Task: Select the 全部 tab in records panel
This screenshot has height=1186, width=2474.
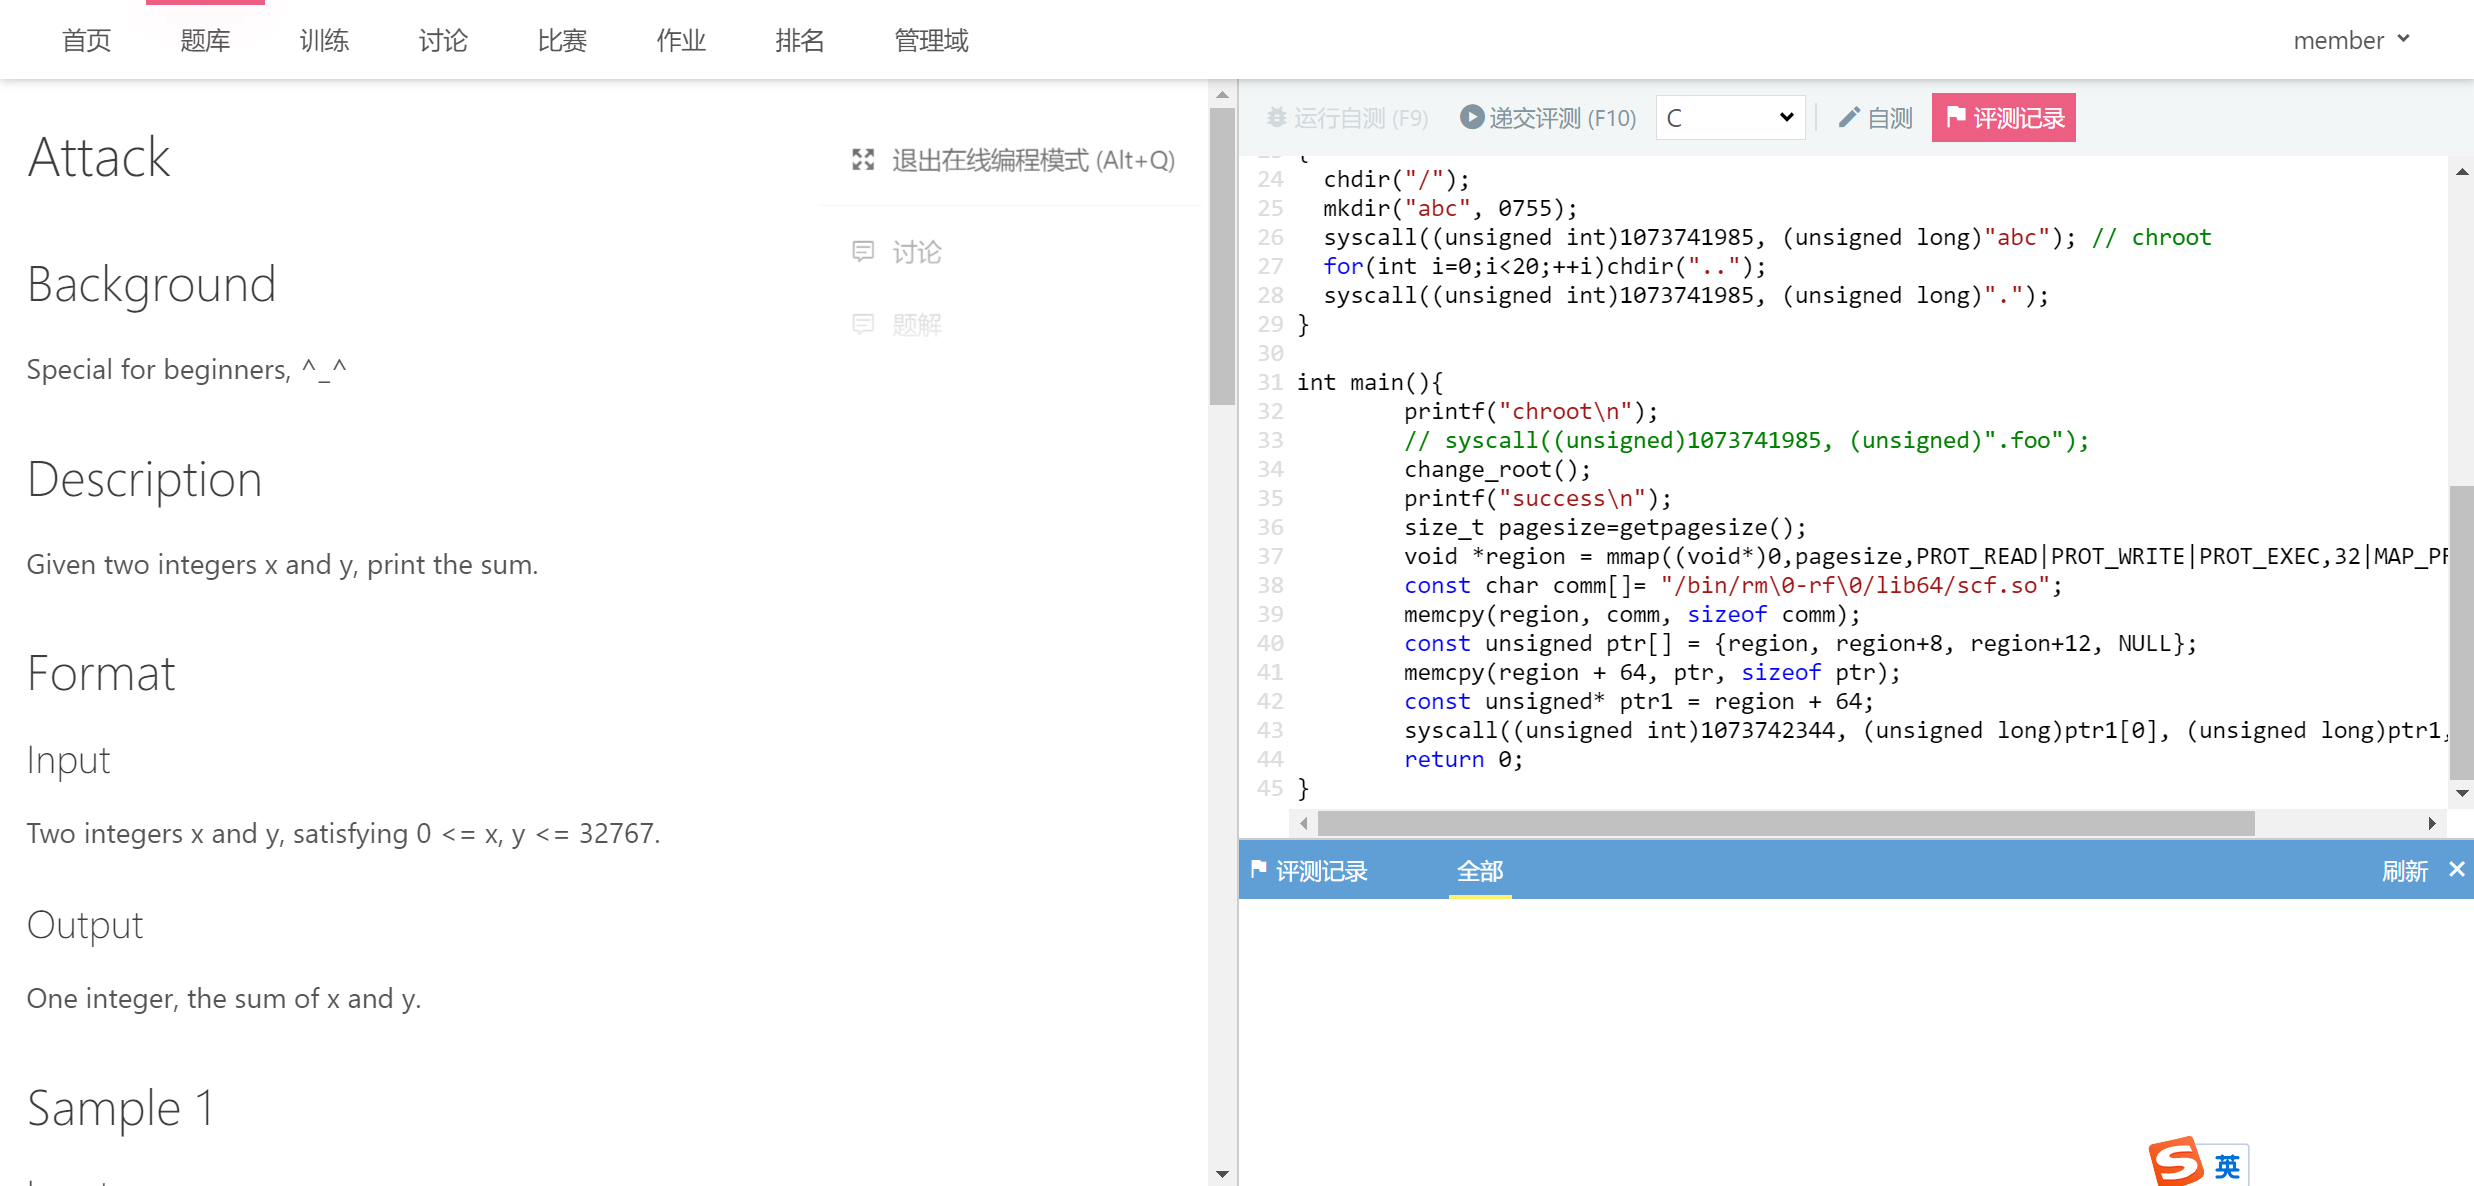Action: click(x=1480, y=871)
